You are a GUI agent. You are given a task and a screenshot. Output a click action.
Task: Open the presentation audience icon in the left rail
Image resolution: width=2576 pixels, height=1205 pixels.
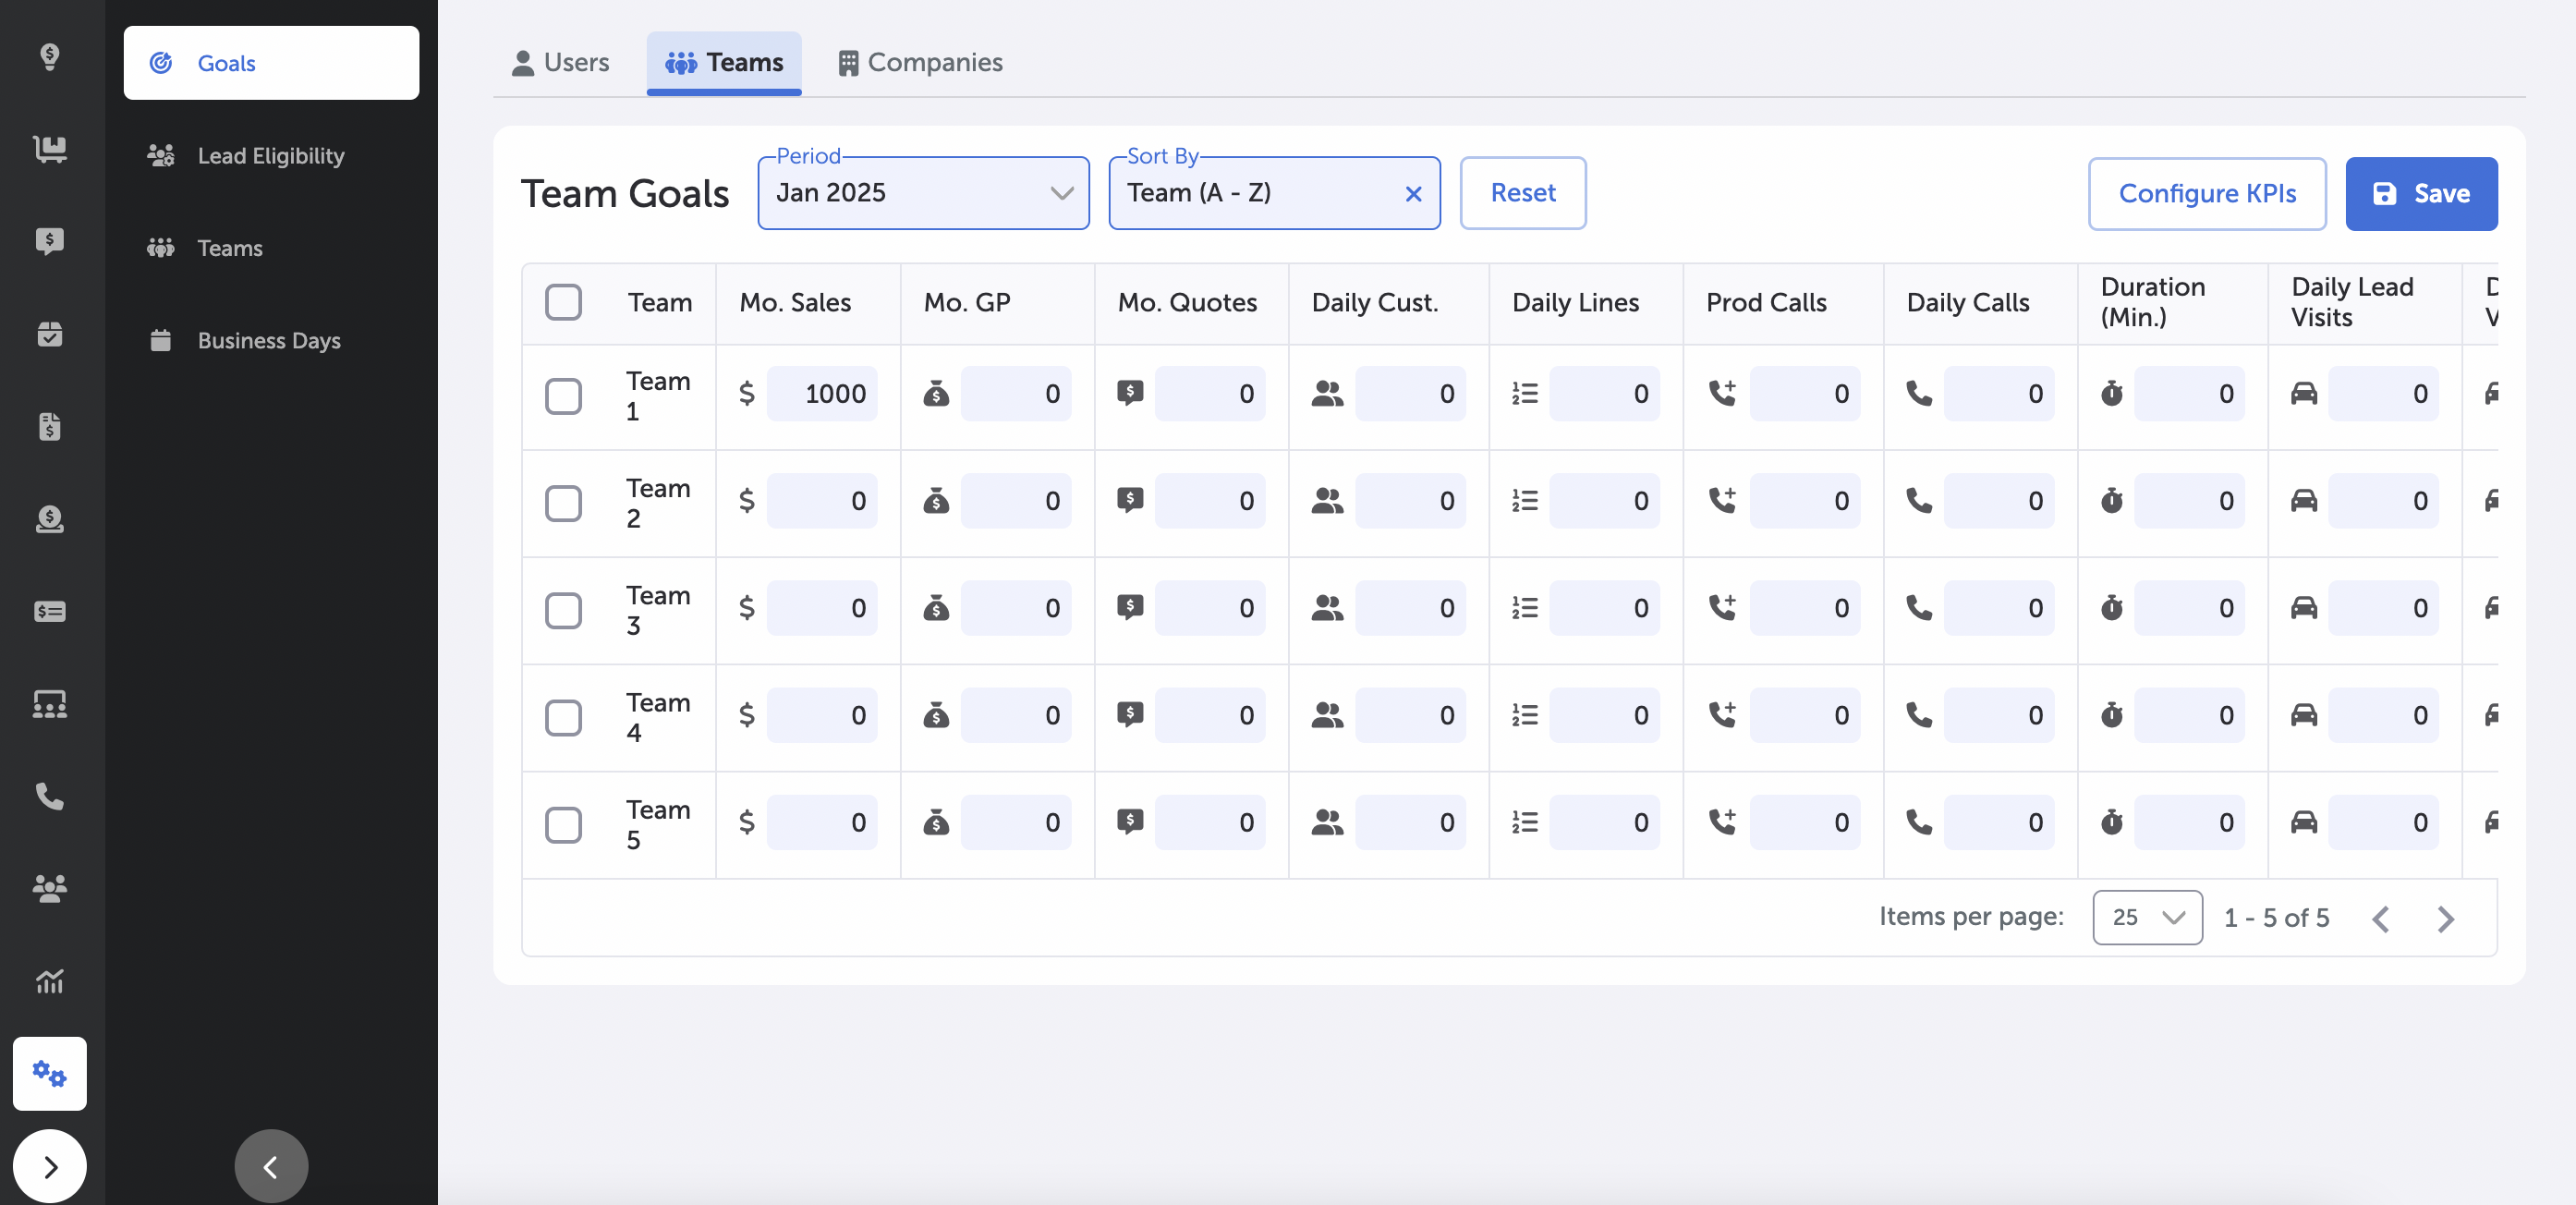(x=49, y=704)
